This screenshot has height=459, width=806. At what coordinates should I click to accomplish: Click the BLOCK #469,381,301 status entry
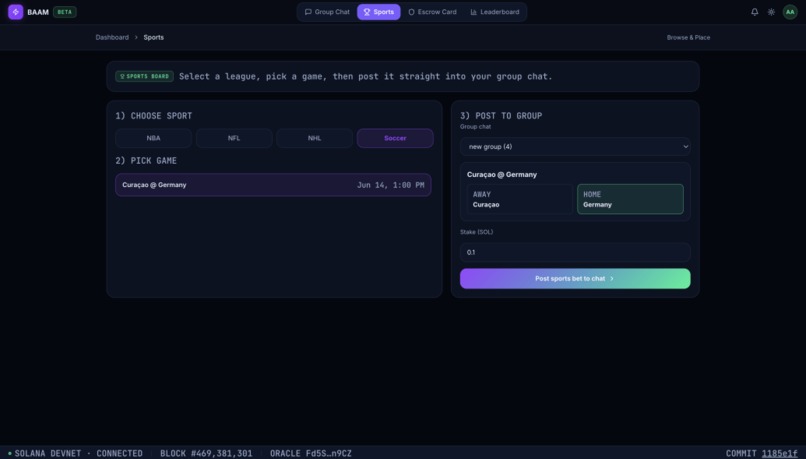tap(206, 453)
